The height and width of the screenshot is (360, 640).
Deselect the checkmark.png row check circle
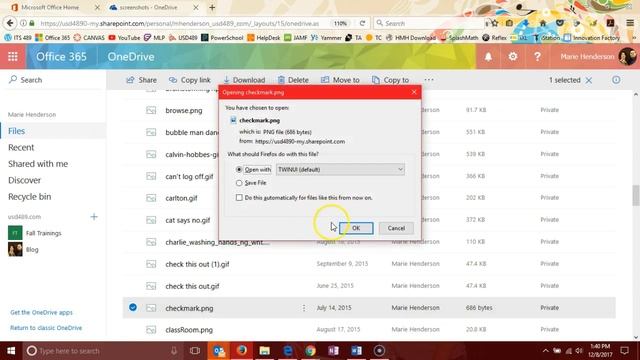(x=133, y=307)
